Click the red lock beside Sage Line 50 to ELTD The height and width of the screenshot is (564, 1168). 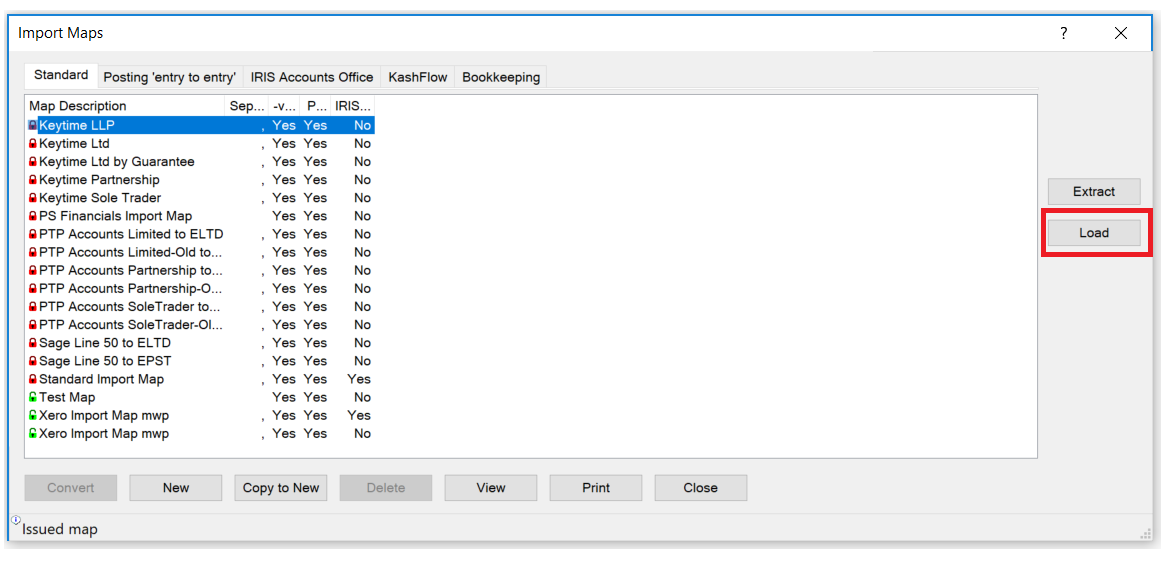click(33, 343)
